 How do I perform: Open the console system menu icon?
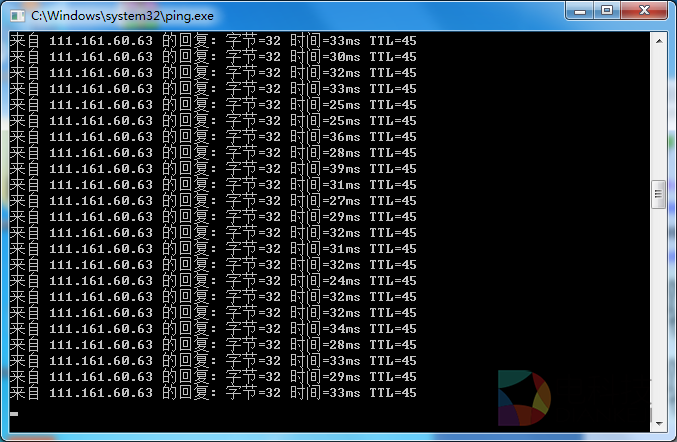click(17, 11)
